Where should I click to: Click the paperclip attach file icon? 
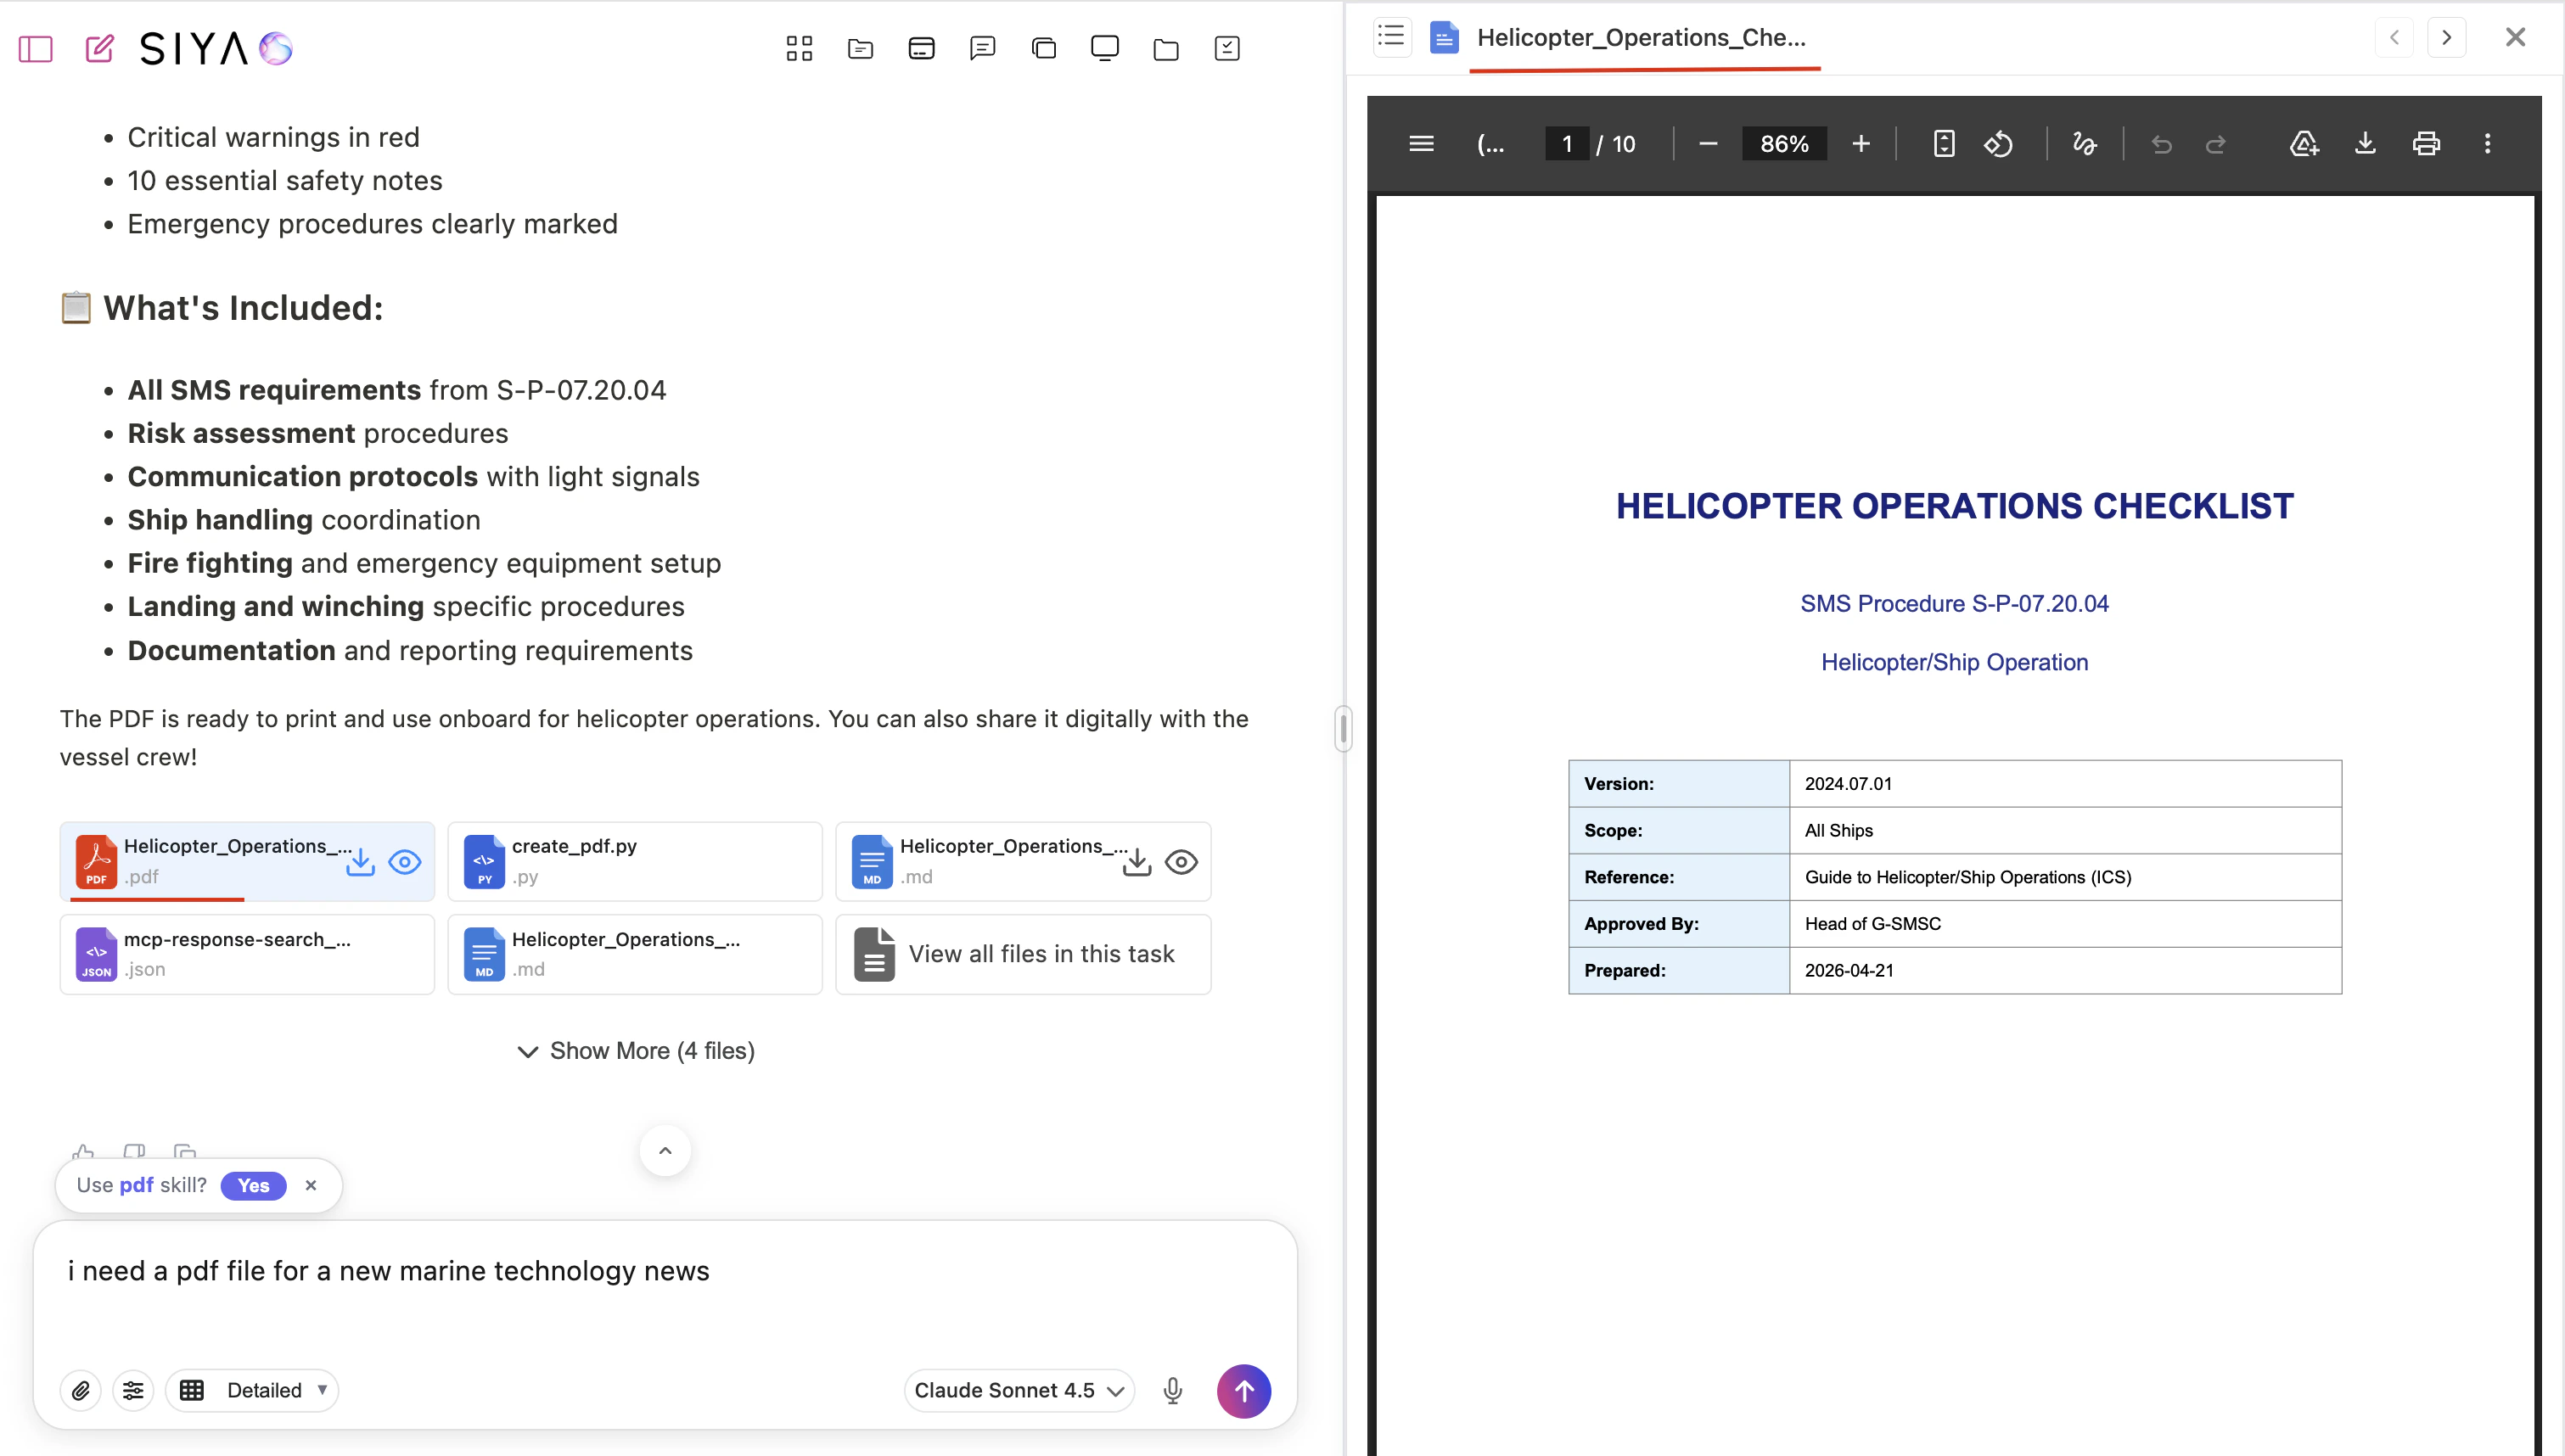coord(81,1390)
